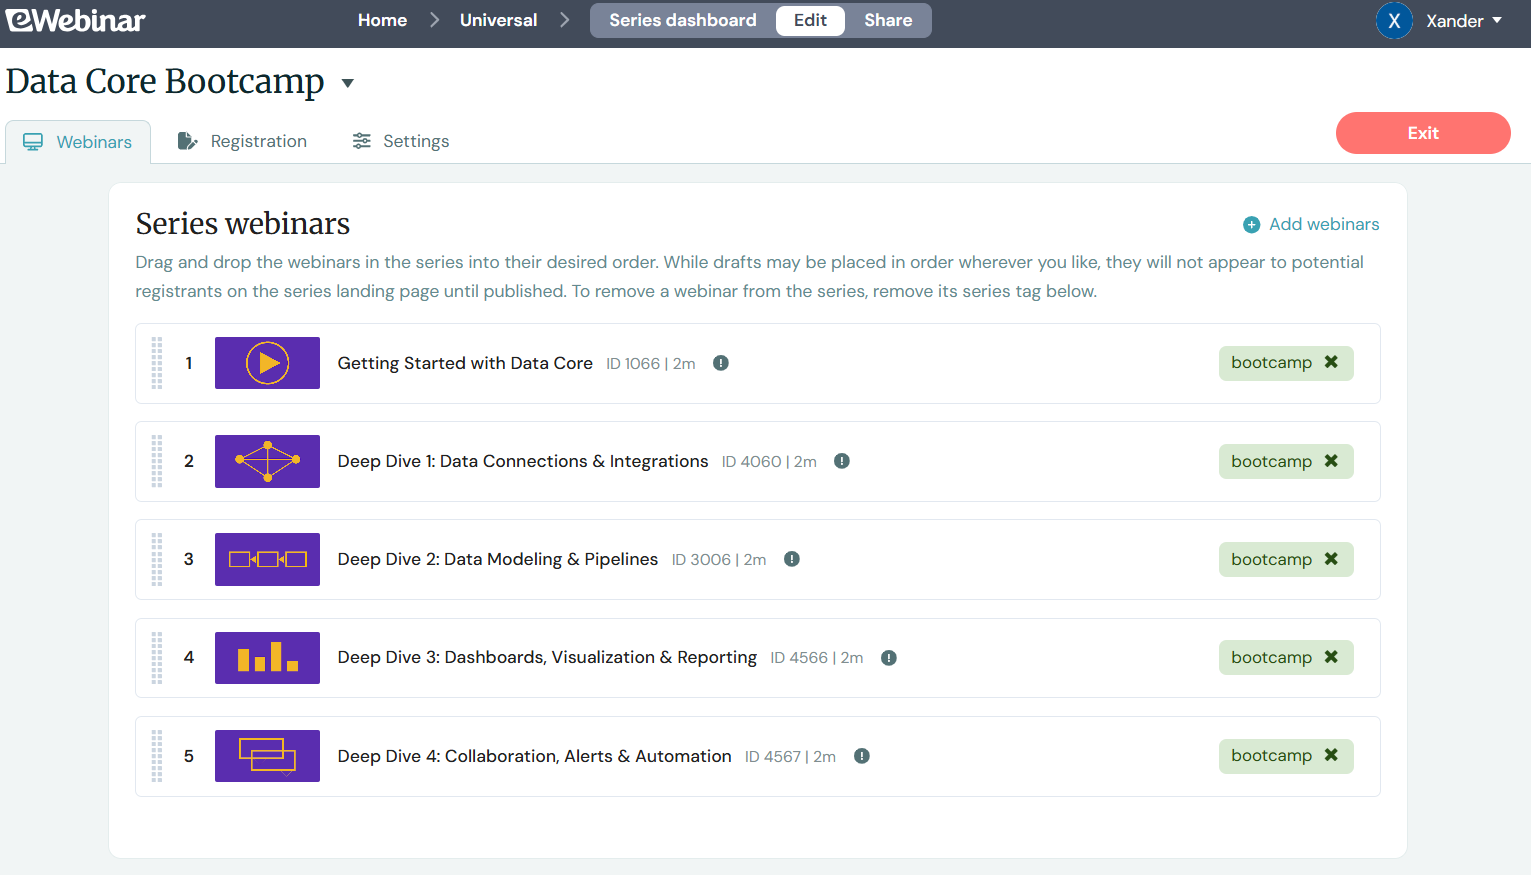Click the network thumbnail for Deep Dive 1
The height and width of the screenshot is (875, 1531).
pyautogui.click(x=267, y=461)
